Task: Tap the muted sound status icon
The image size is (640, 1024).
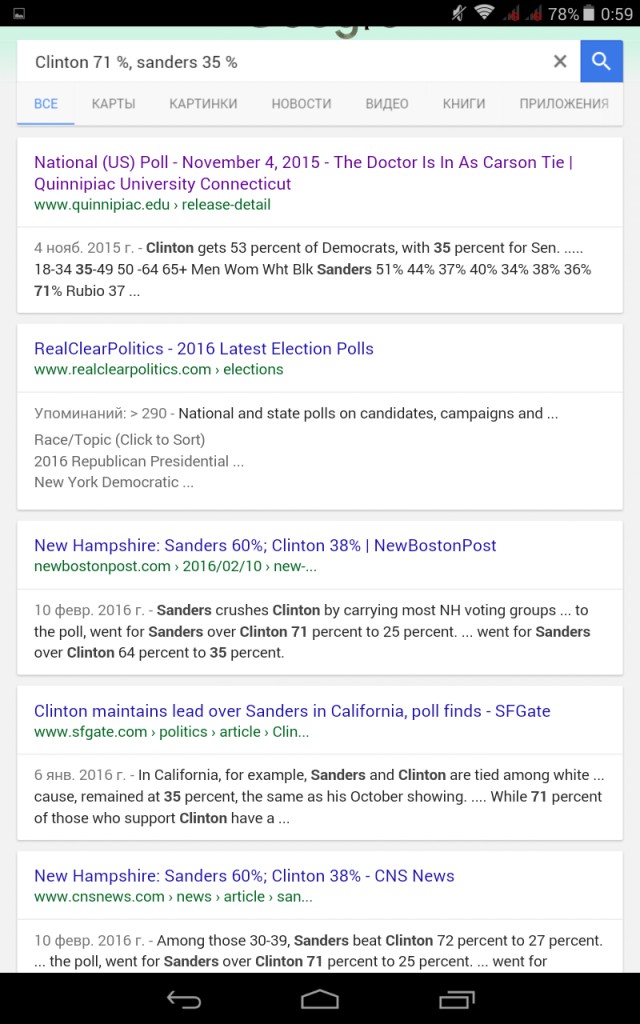Action: pyautogui.click(x=458, y=13)
